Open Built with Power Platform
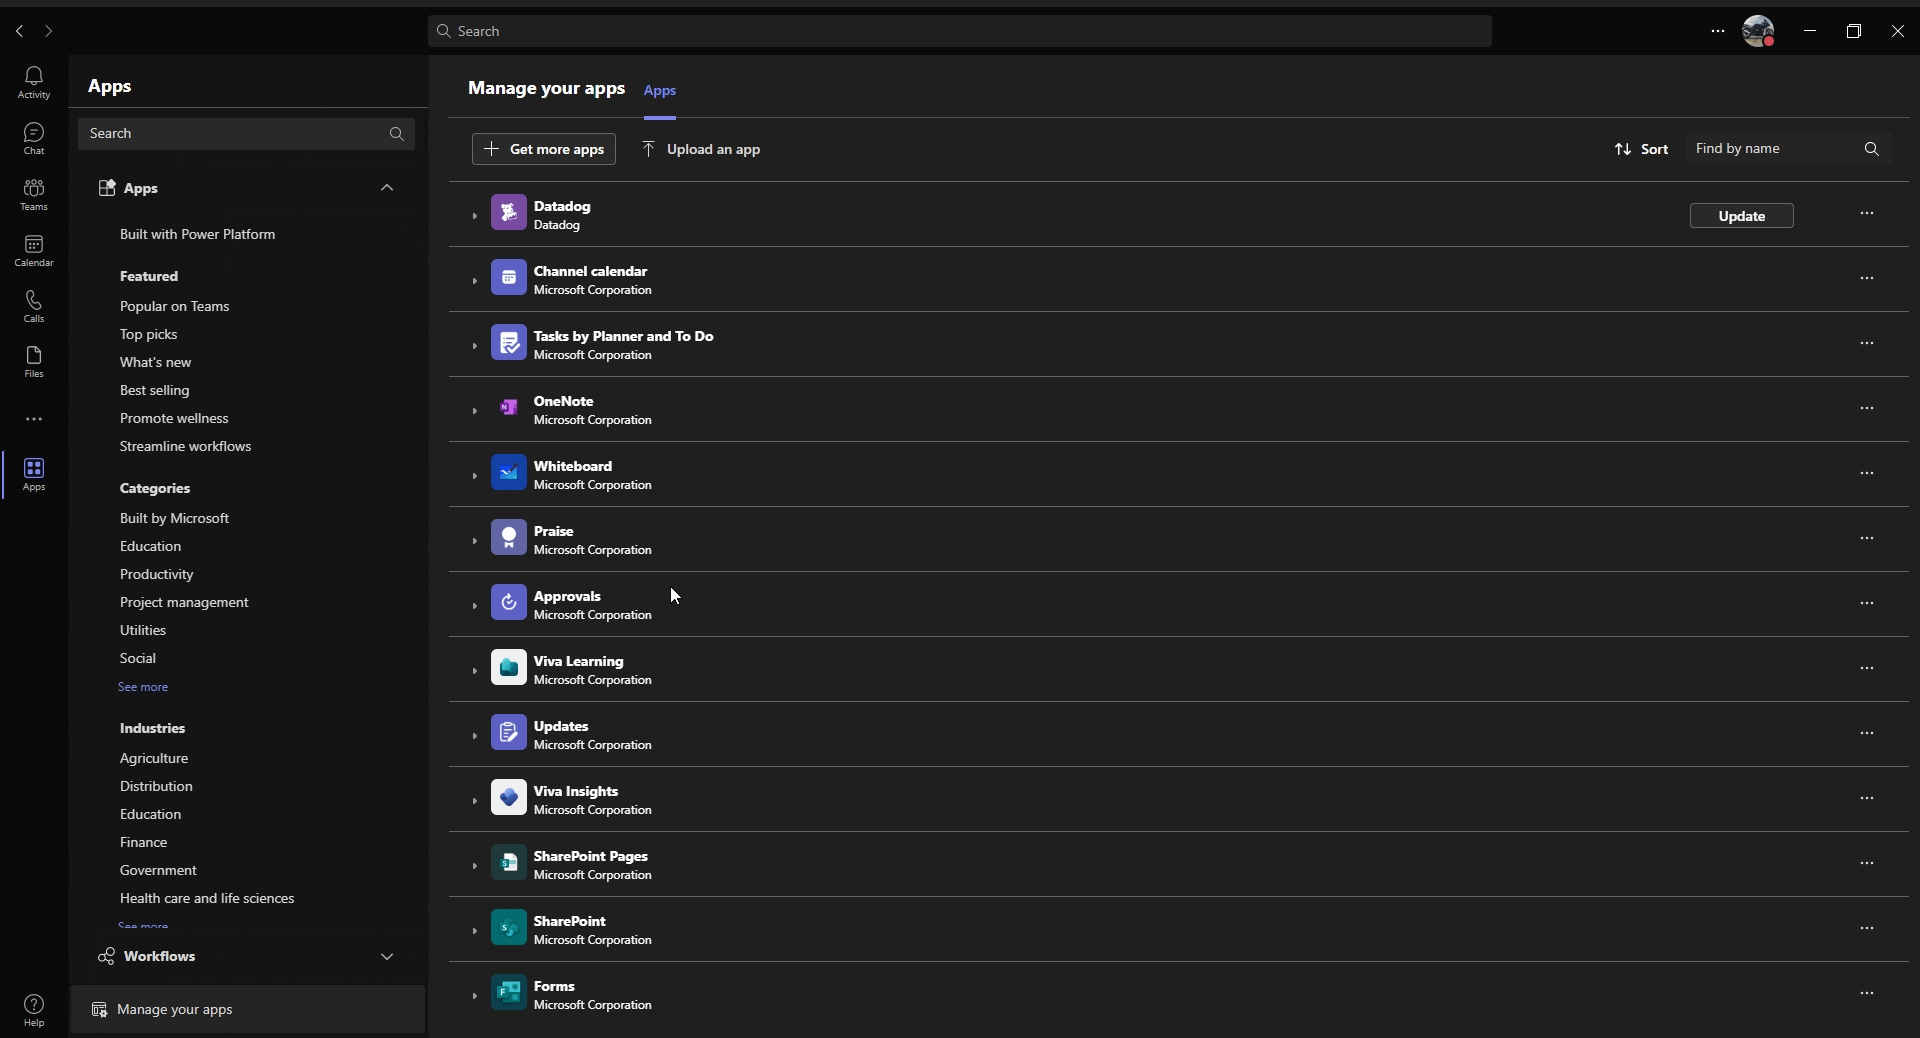This screenshot has width=1920, height=1038. (197, 234)
